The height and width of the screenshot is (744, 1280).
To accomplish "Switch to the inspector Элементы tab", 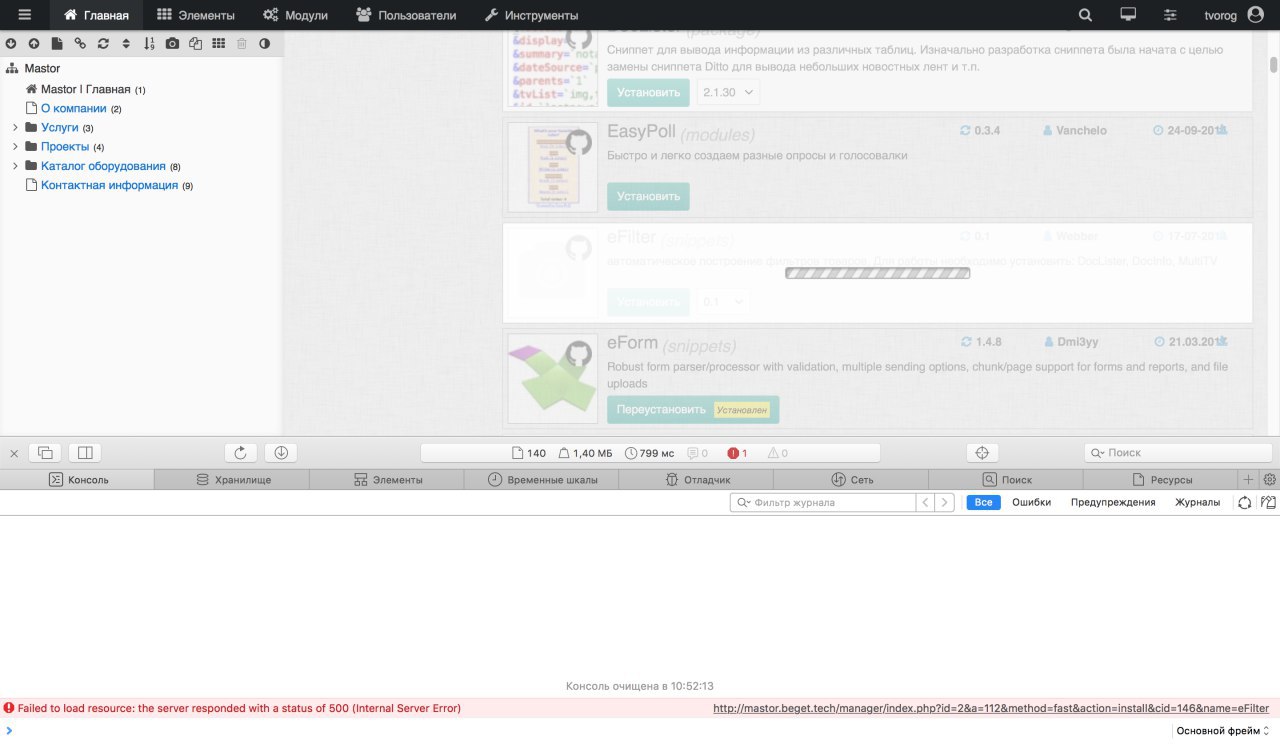I will point(388,480).
